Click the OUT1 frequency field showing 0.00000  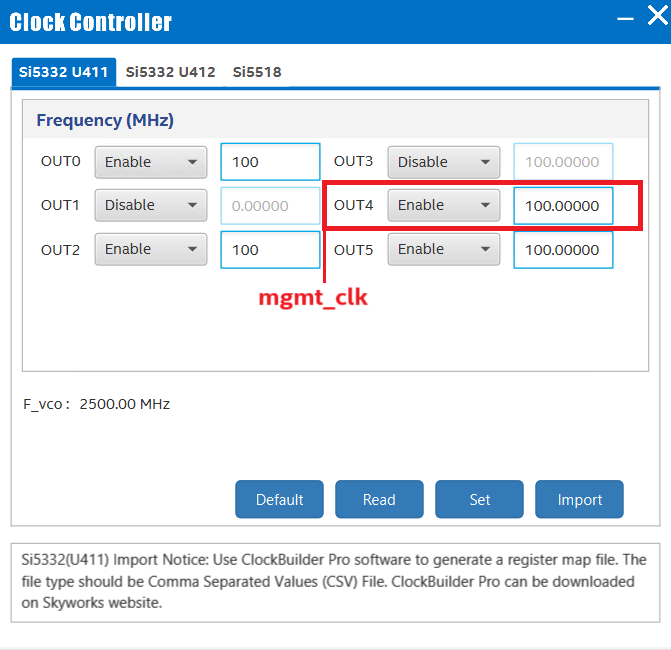click(270, 206)
